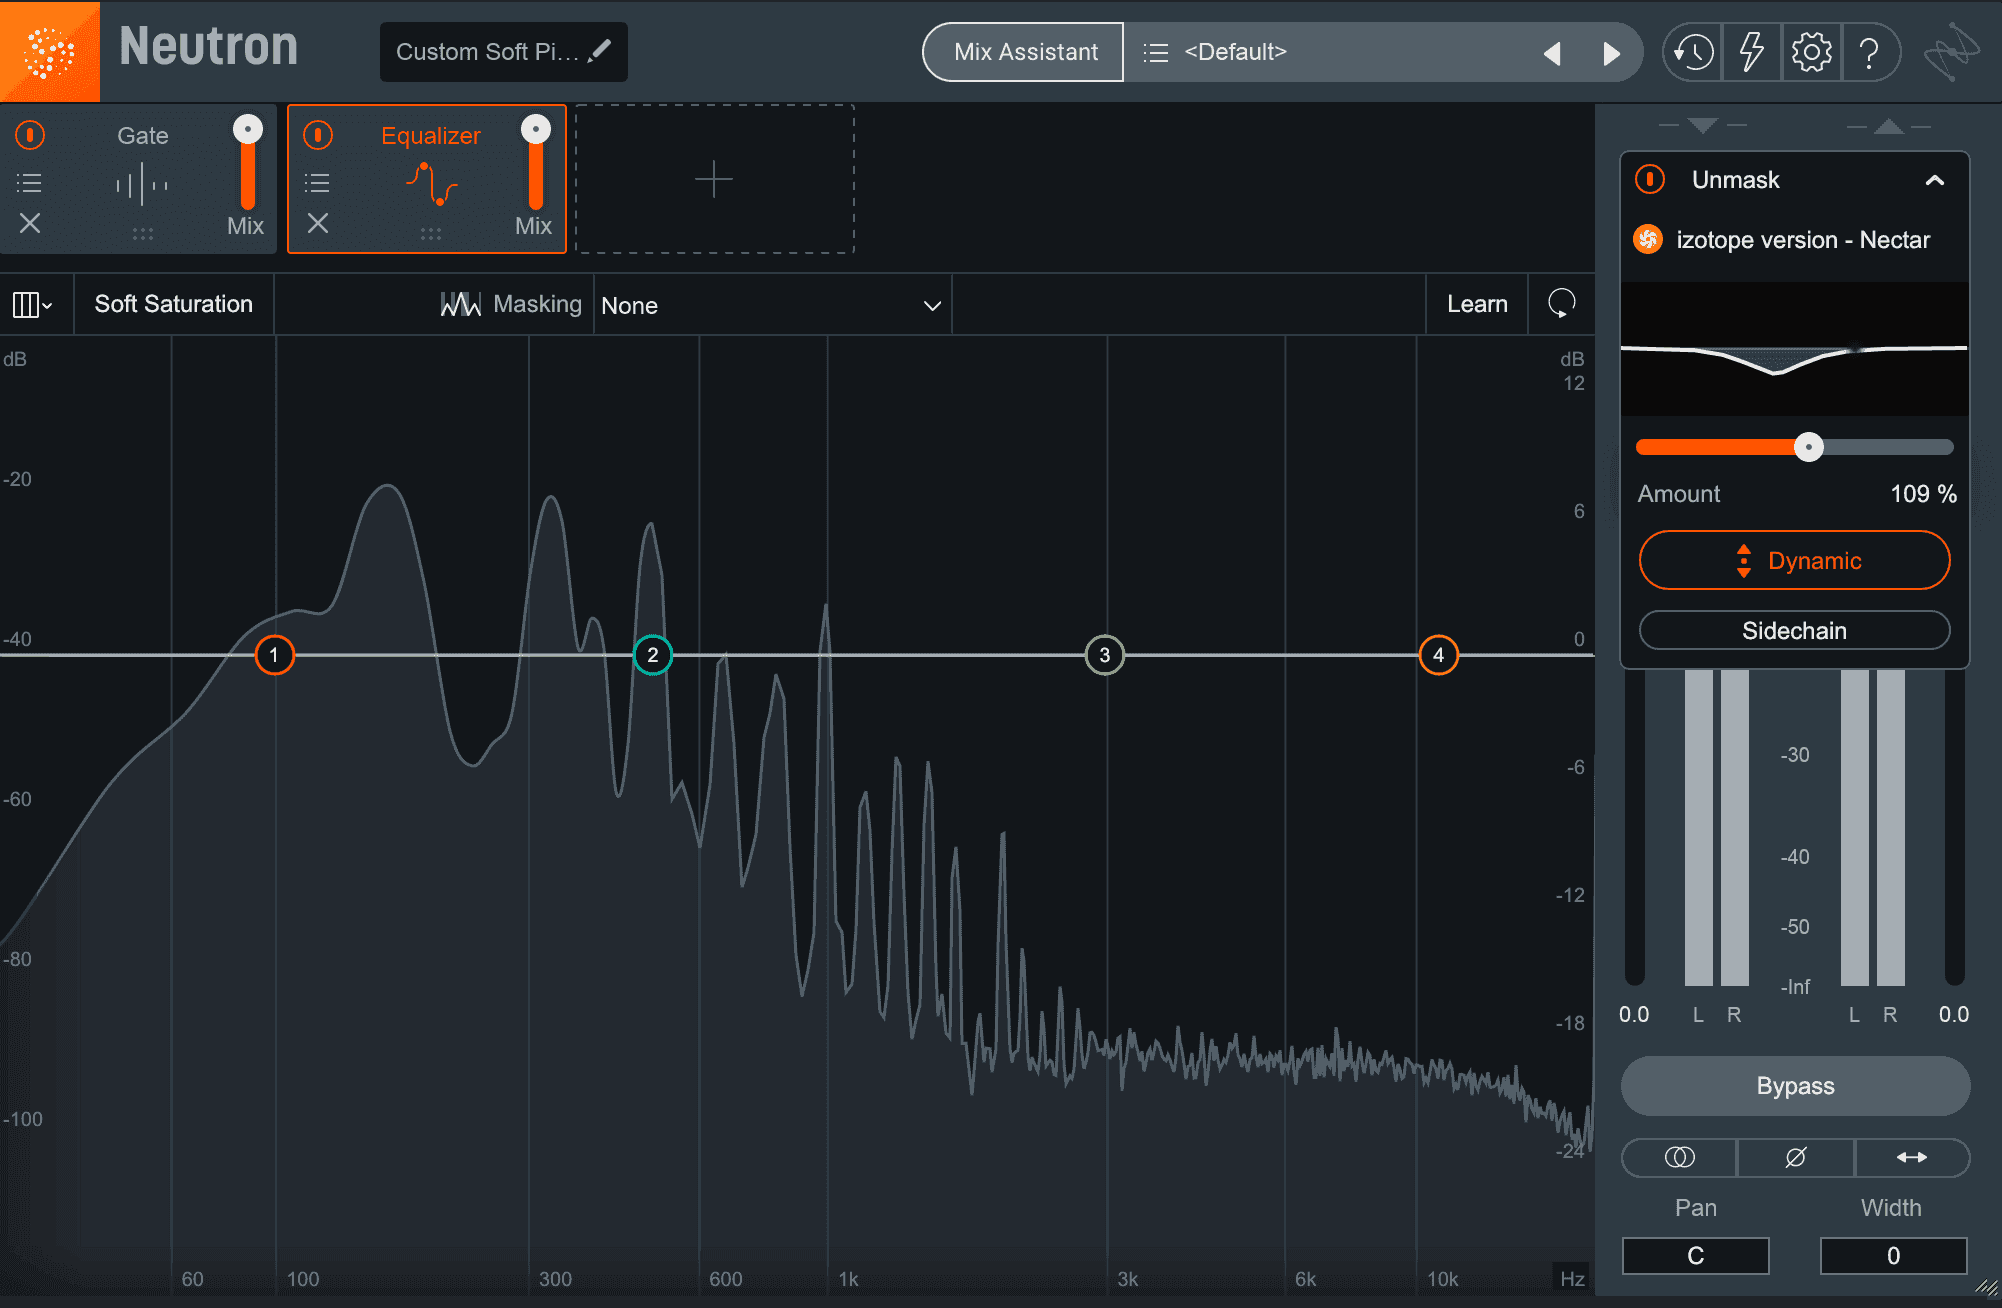The width and height of the screenshot is (2002, 1308).
Task: Click the Learn button
Action: pos(1477,304)
